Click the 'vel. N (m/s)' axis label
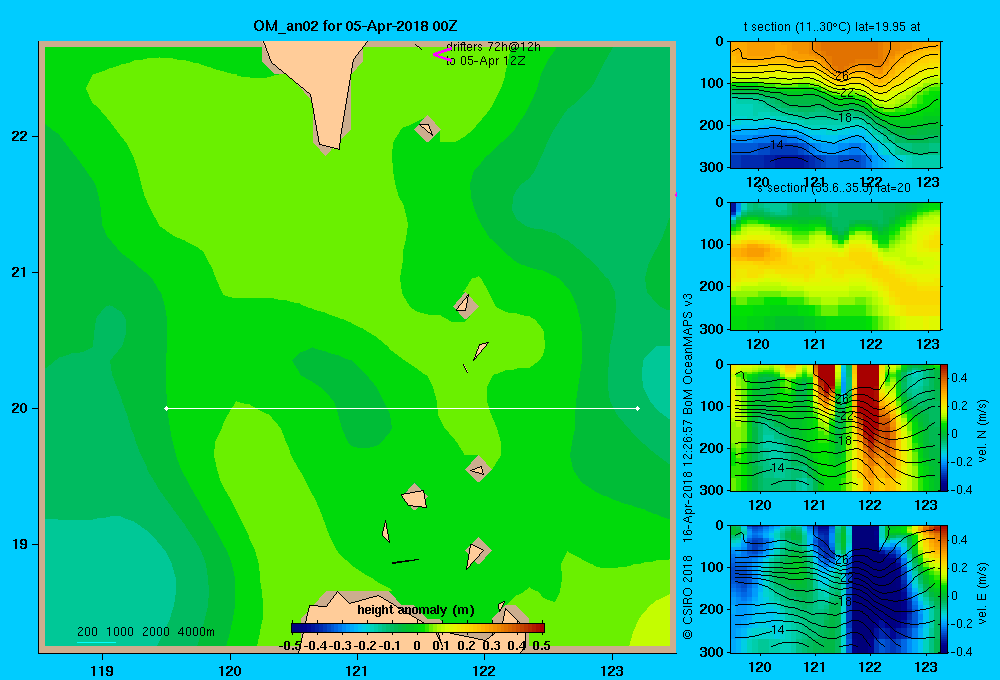This screenshot has height=680, width=1000. point(982,431)
